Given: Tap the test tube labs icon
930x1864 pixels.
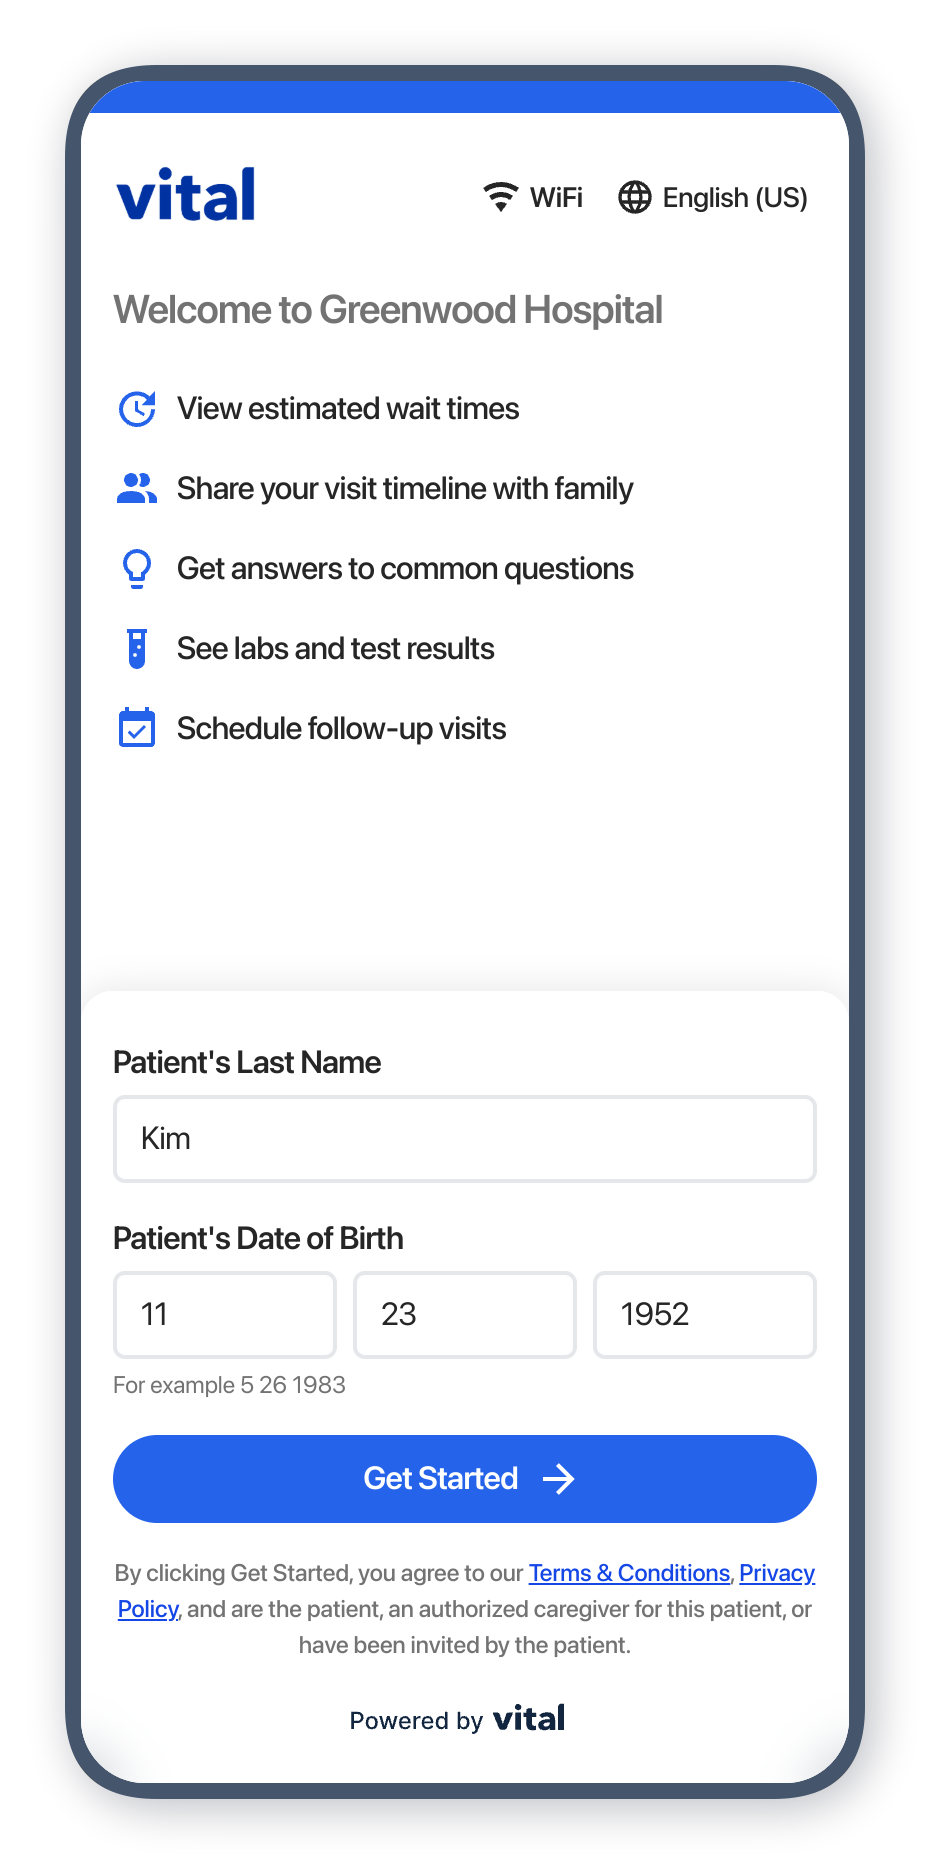Looking at the screenshot, I should (137, 649).
